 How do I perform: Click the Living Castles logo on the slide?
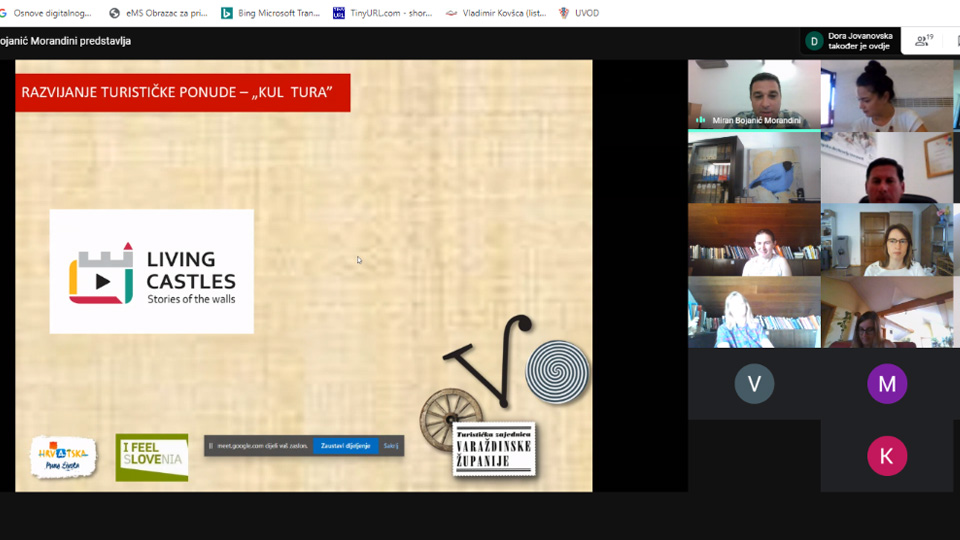151,271
